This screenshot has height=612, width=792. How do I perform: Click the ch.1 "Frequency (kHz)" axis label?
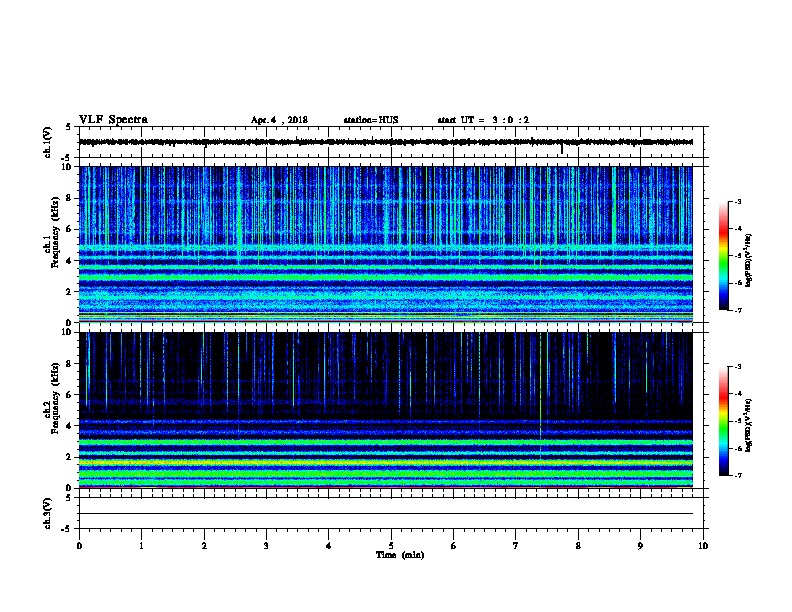(56, 232)
